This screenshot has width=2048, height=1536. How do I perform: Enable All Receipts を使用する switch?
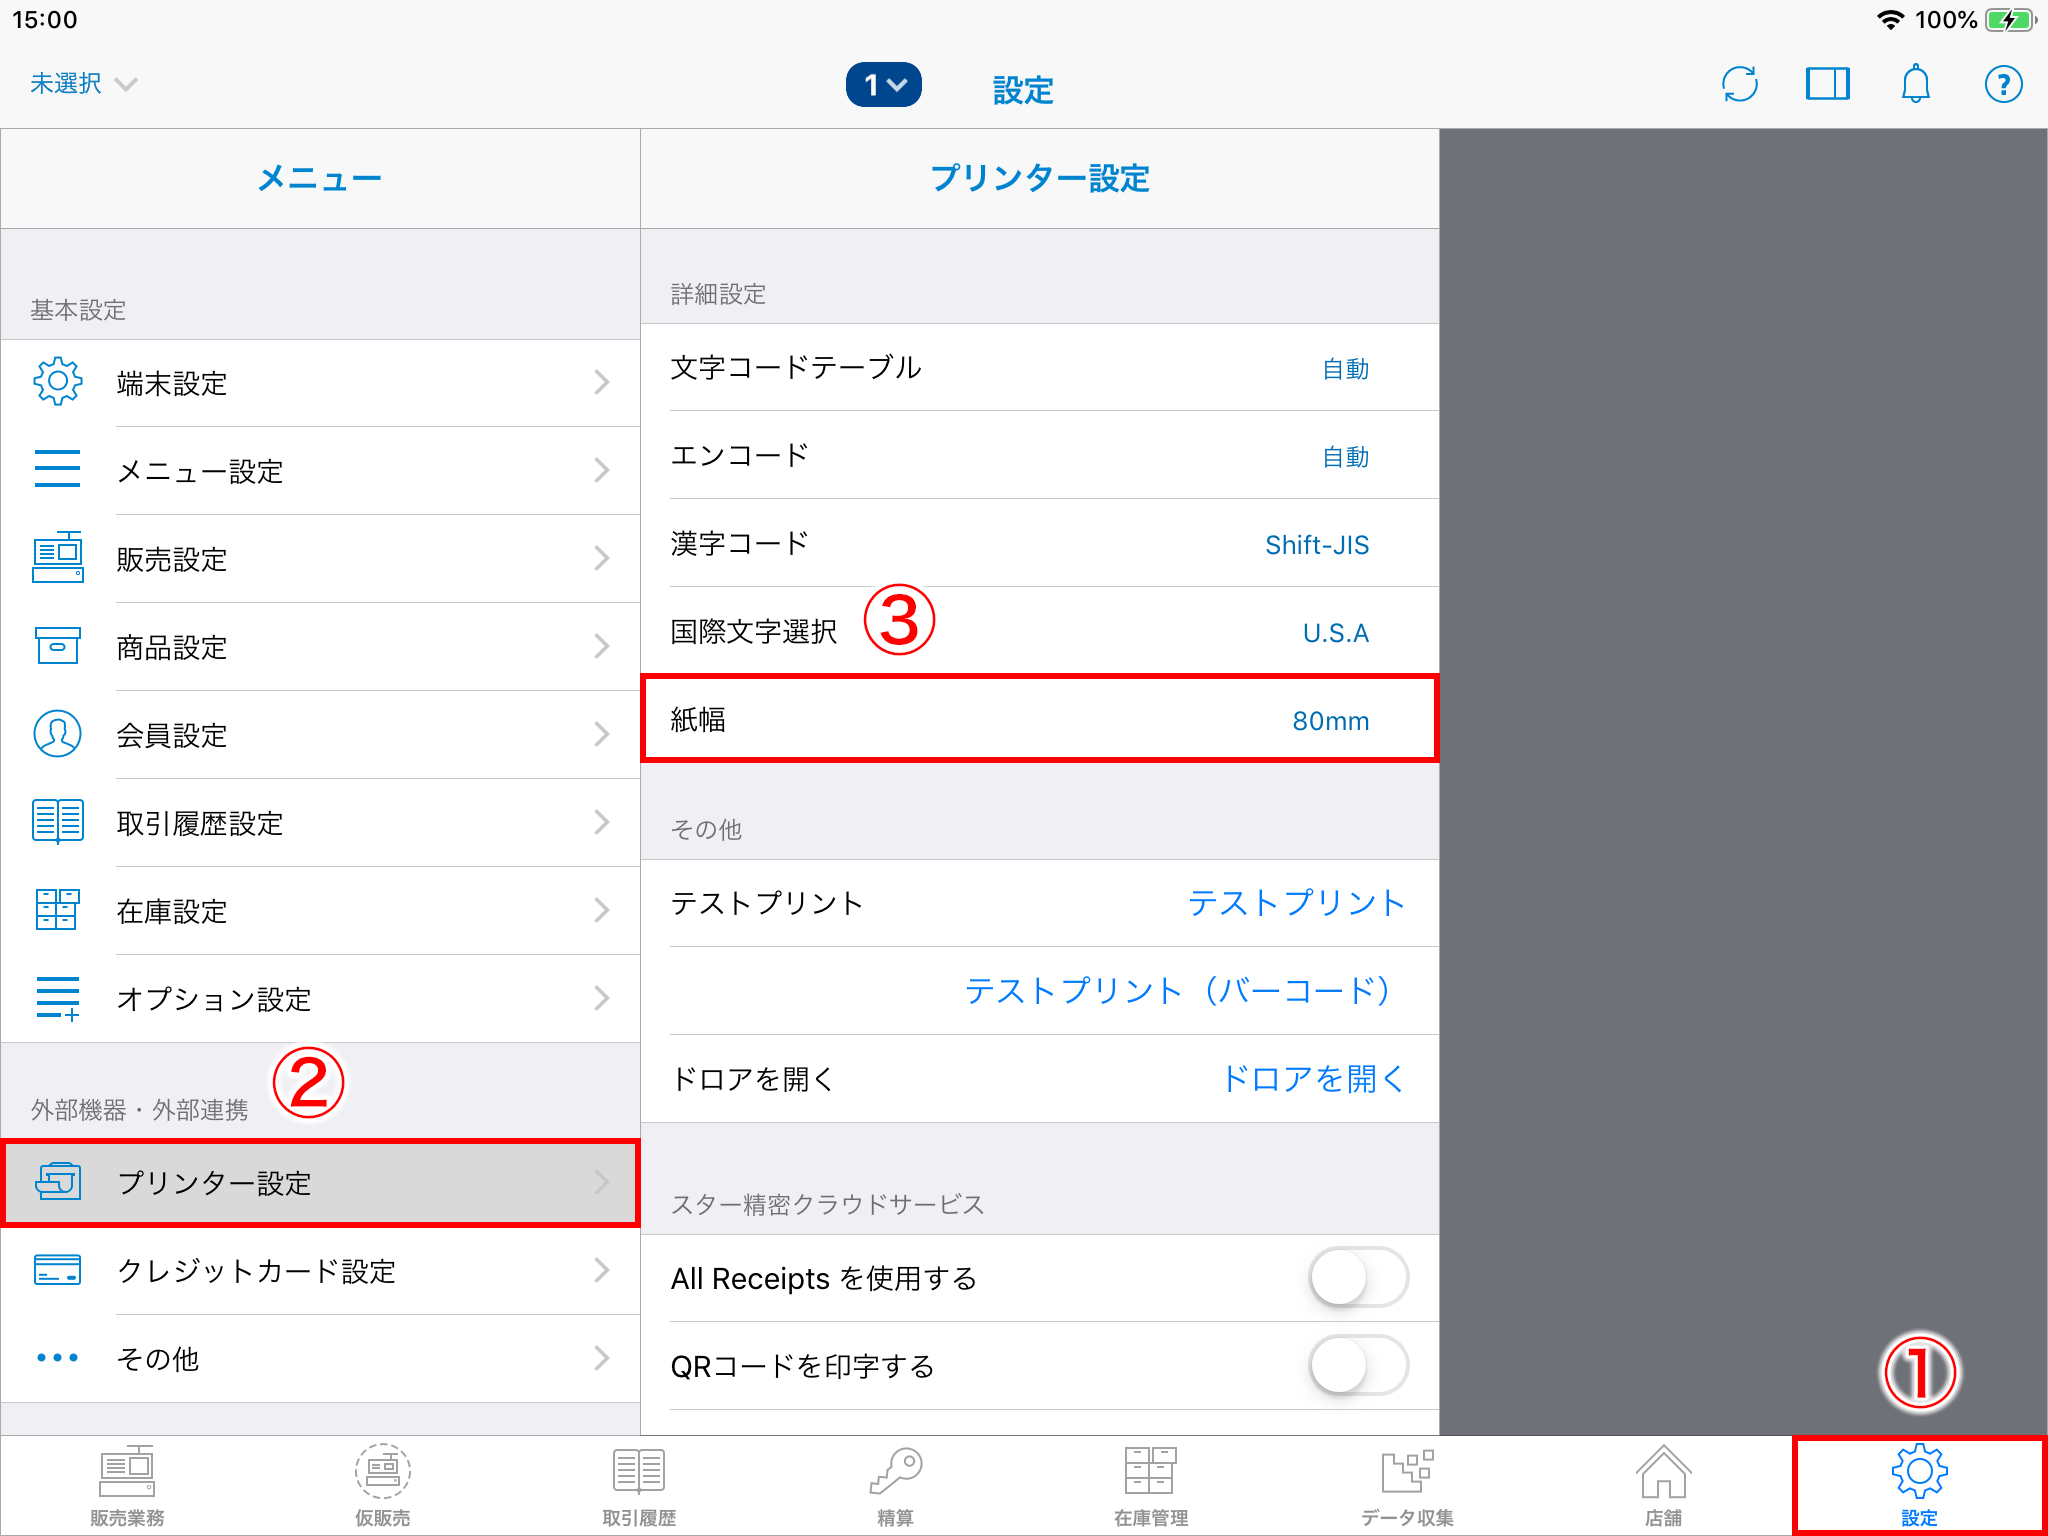(1358, 1277)
